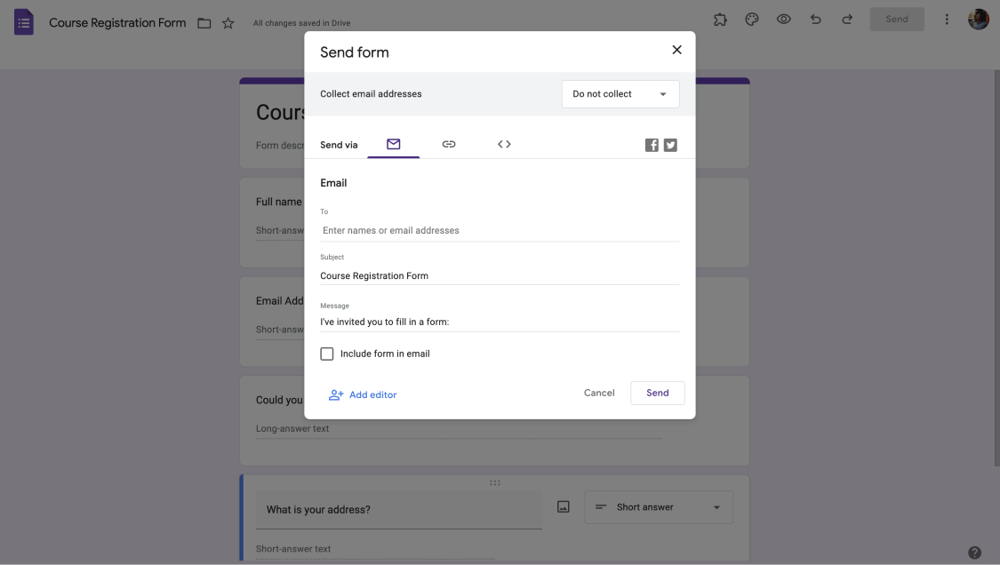This screenshot has height=565, width=1000.
Task: Share form via Twitter icon
Action: coord(670,145)
